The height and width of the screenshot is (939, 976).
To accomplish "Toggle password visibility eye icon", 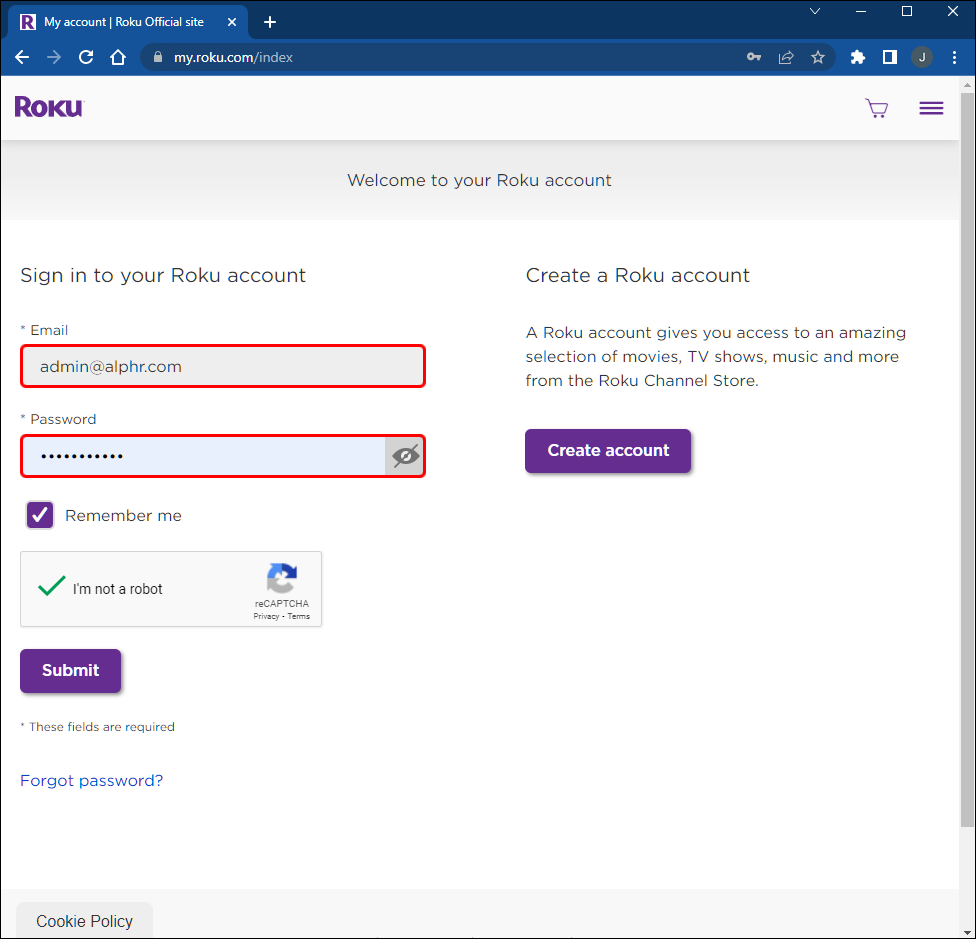I will [x=405, y=456].
